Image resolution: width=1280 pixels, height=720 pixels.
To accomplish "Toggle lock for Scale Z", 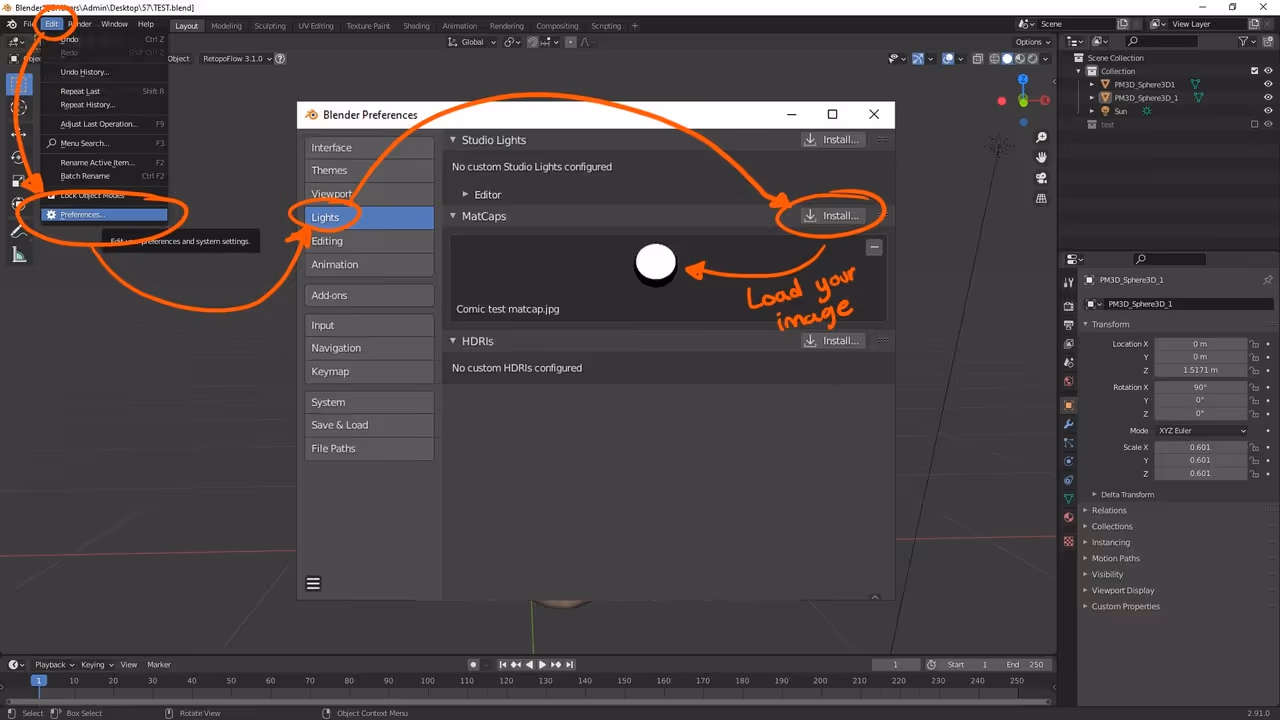I will coord(1254,473).
